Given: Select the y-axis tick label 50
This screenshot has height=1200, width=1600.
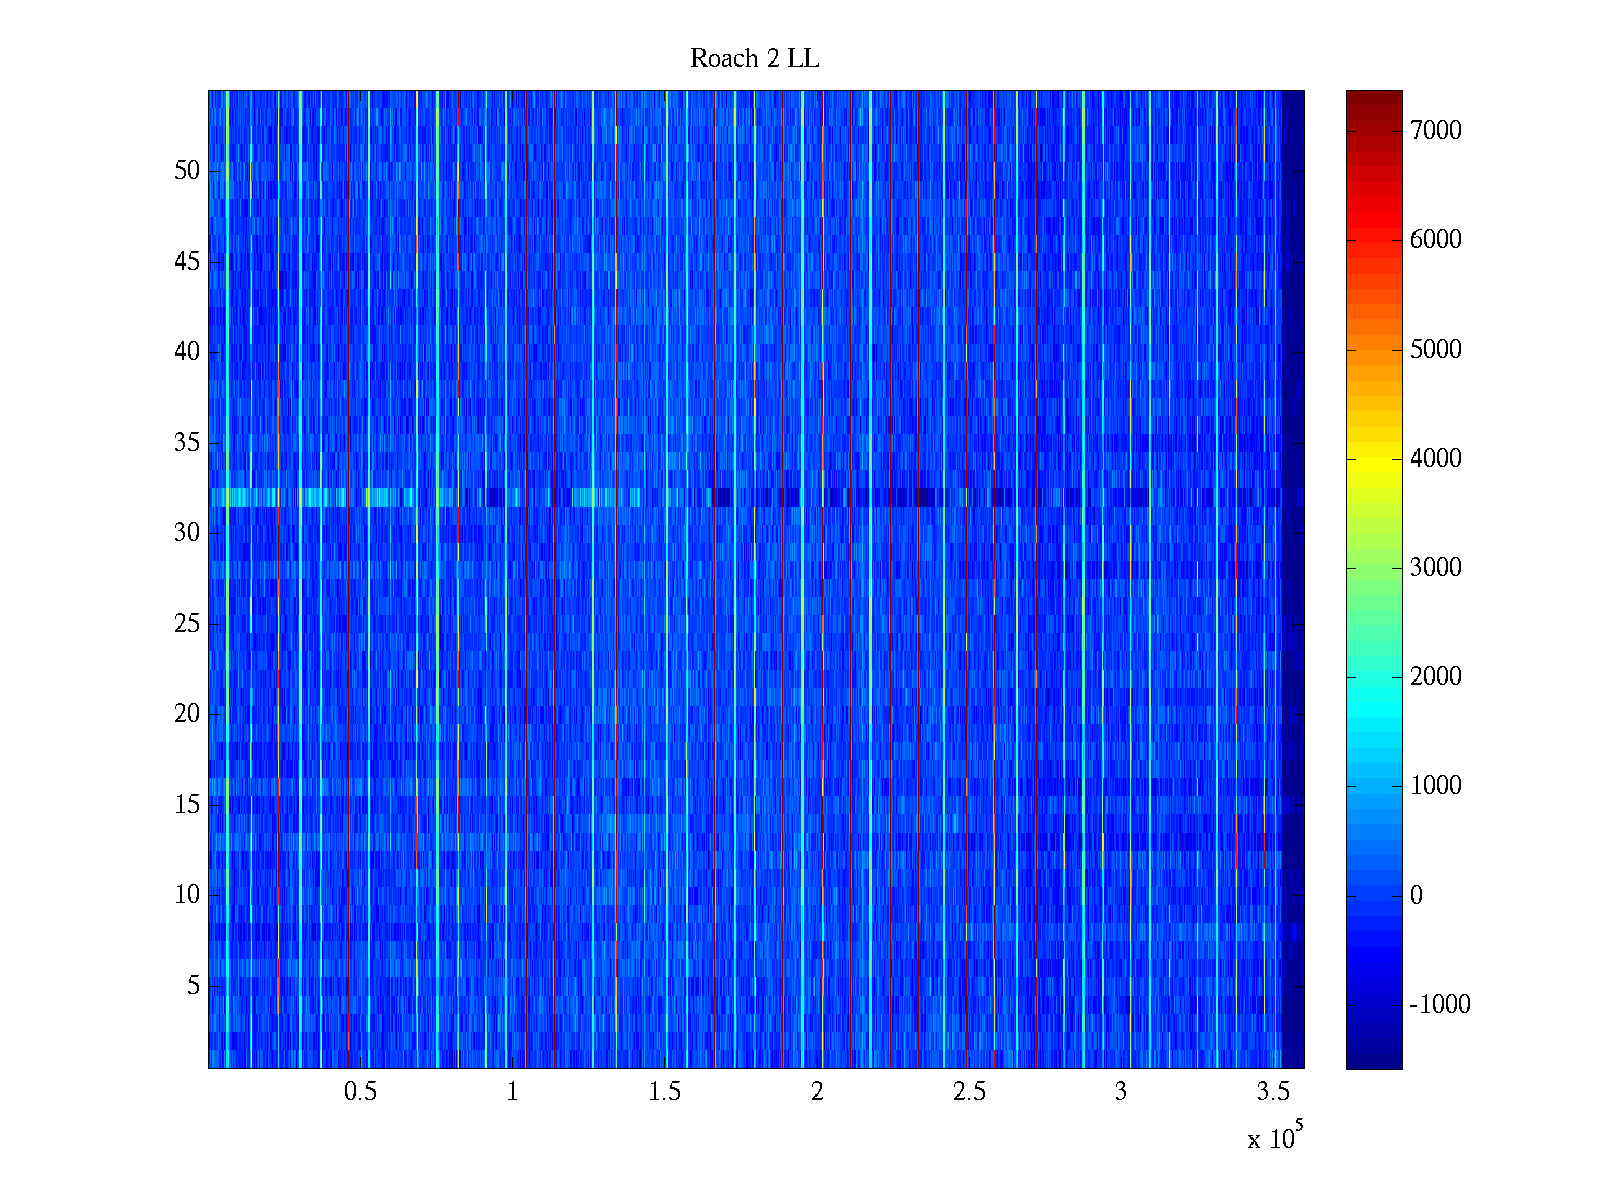Looking at the screenshot, I should click(187, 171).
